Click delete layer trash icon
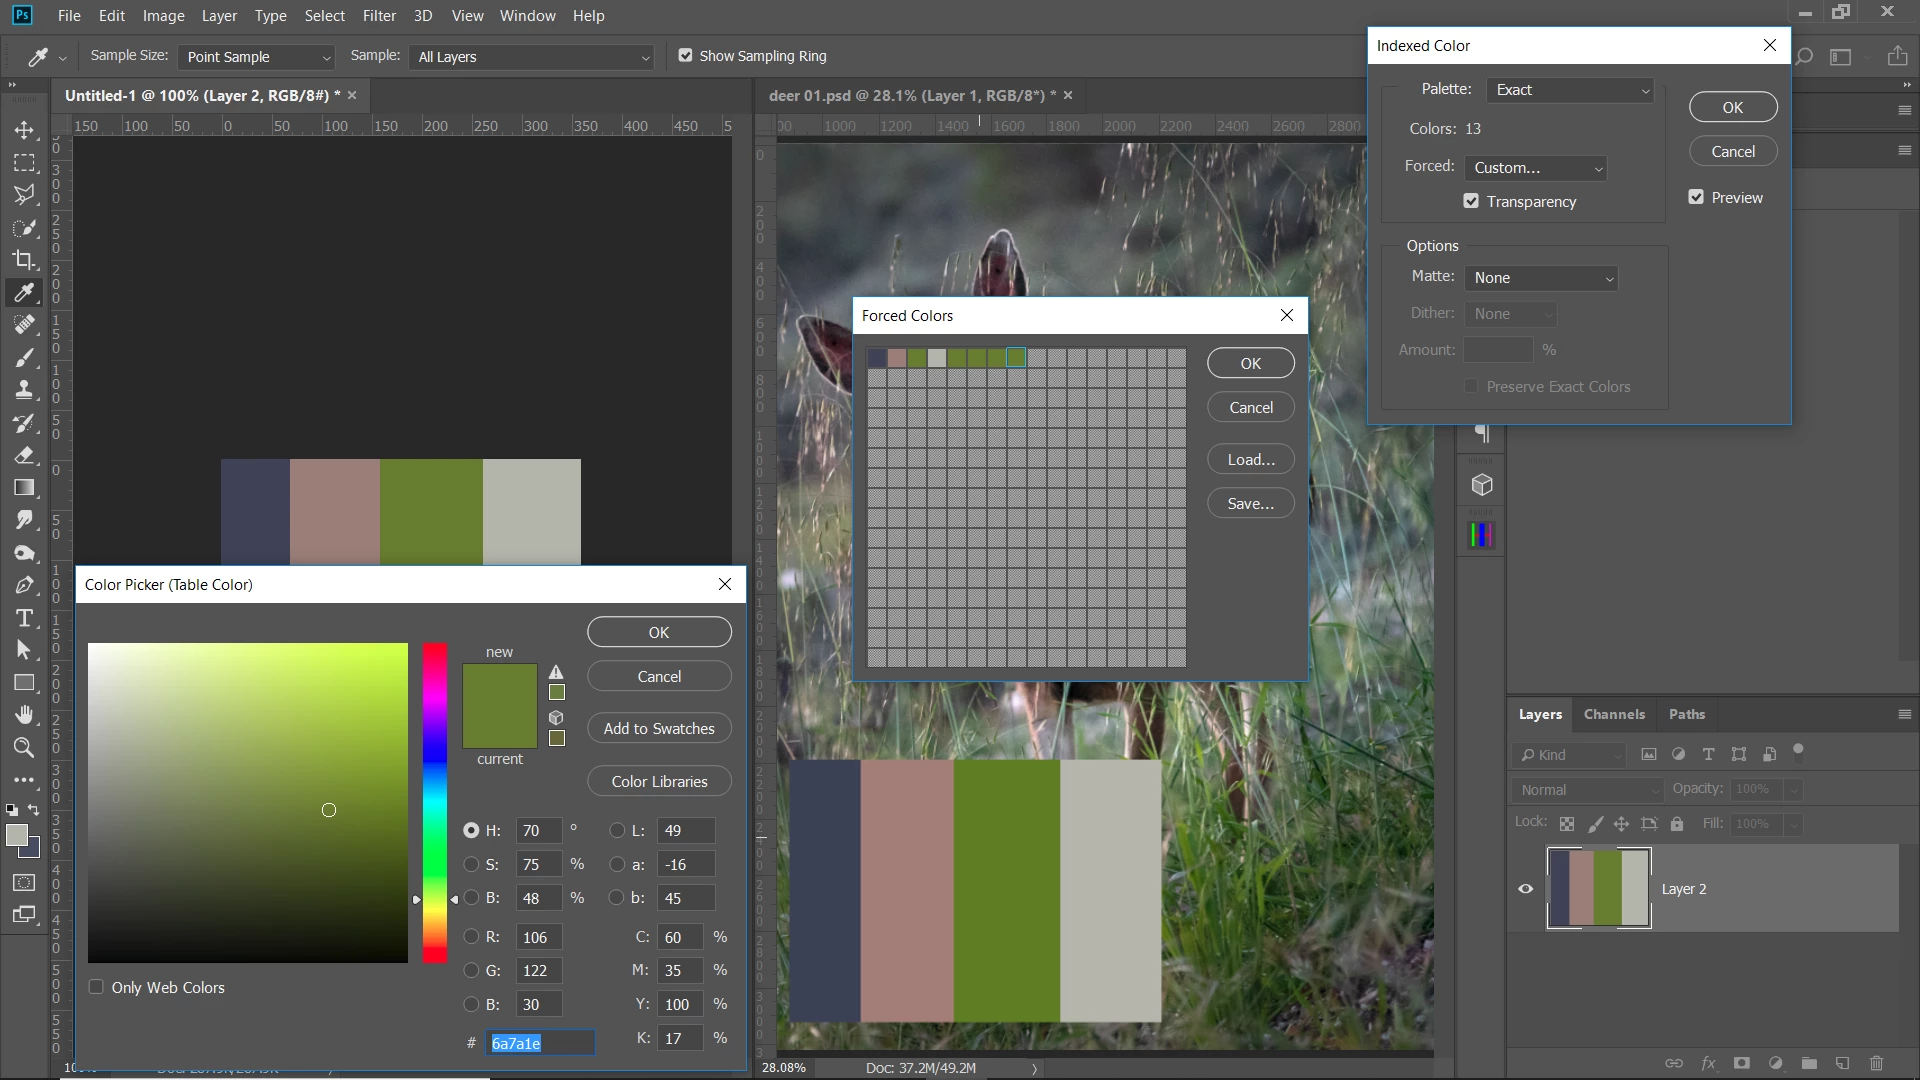This screenshot has width=1920, height=1080. [1876, 1063]
